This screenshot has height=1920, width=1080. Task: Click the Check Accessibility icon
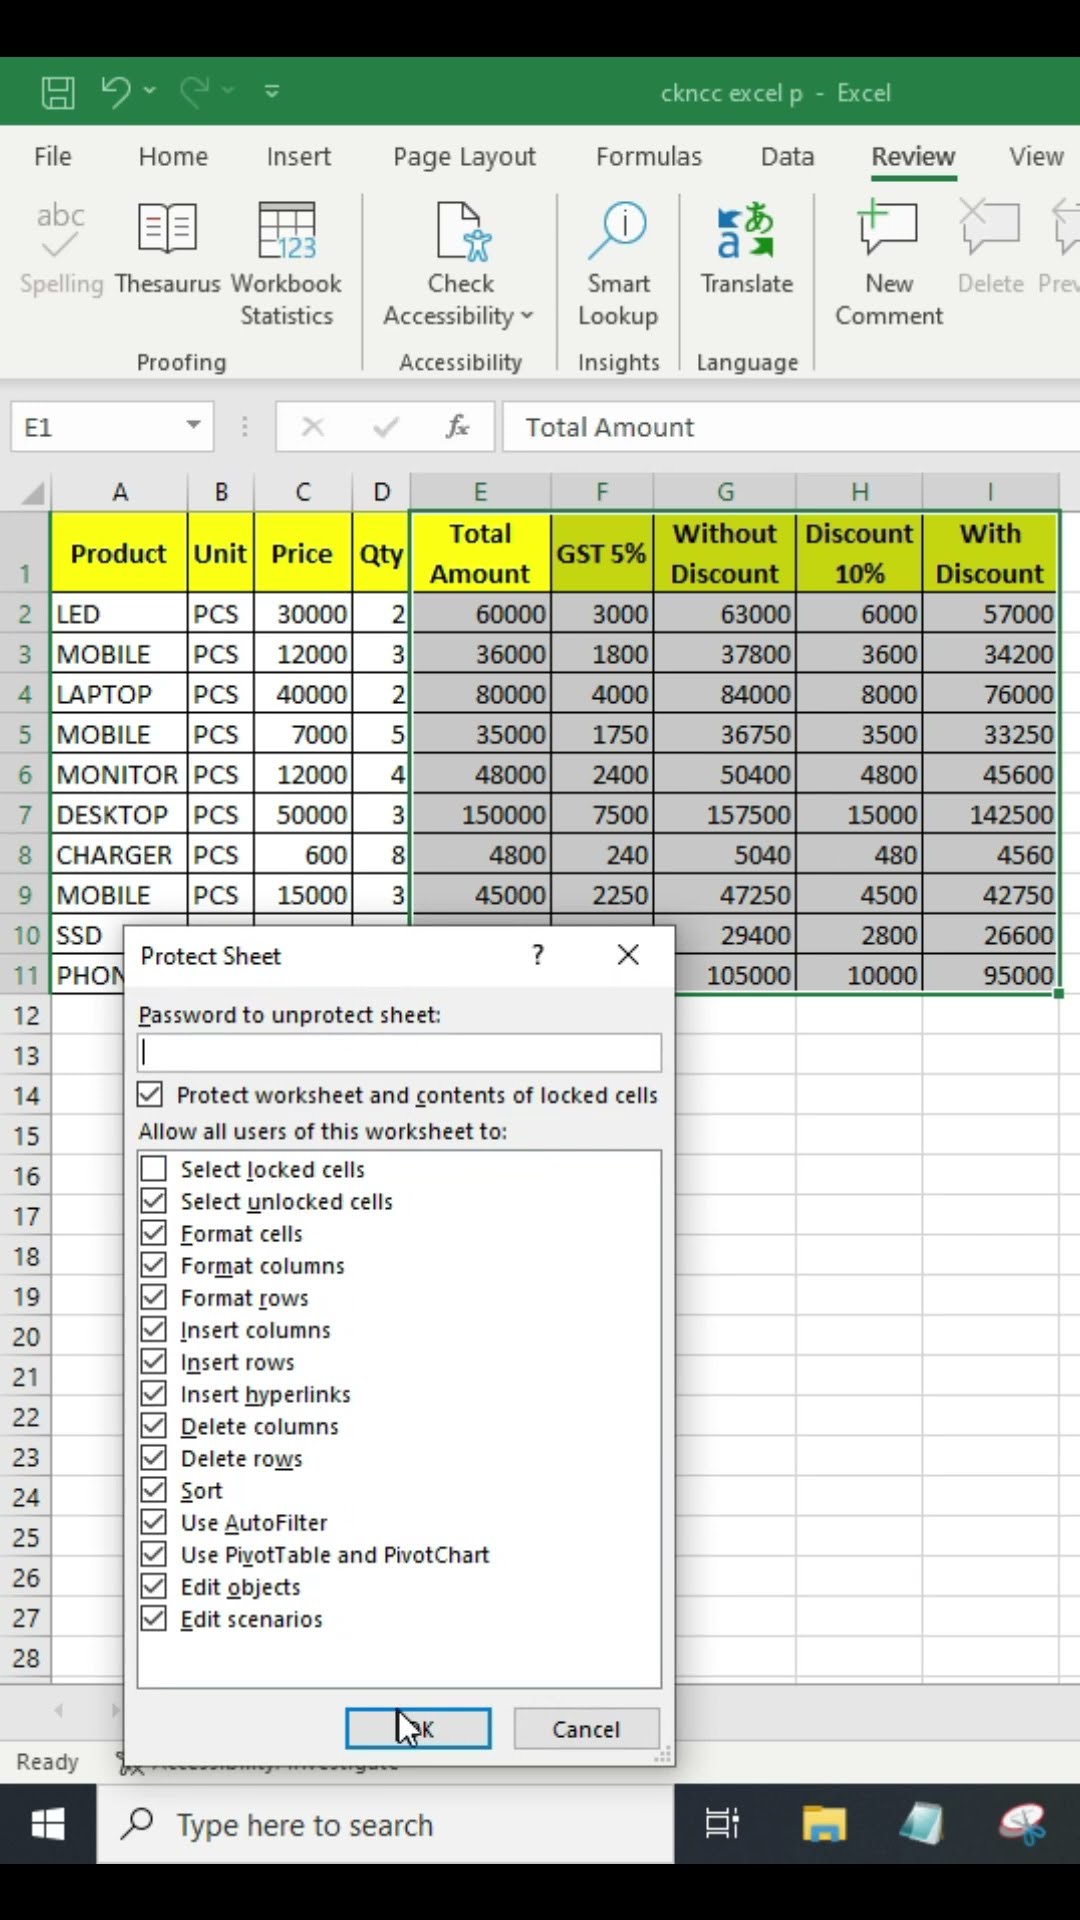(x=461, y=232)
